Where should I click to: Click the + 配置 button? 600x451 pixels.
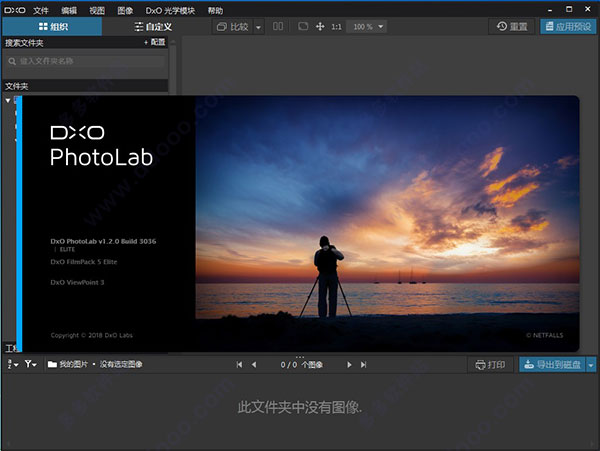[155, 42]
